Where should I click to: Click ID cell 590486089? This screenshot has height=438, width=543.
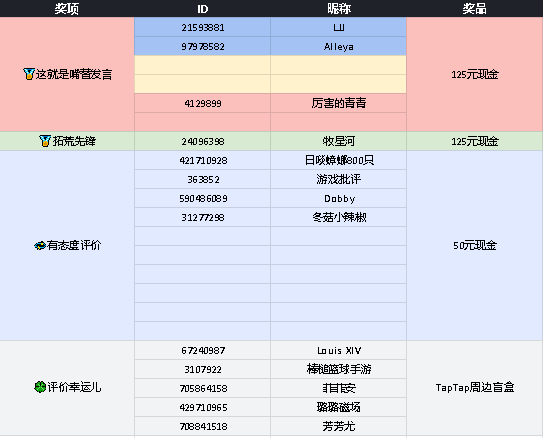tap(202, 198)
